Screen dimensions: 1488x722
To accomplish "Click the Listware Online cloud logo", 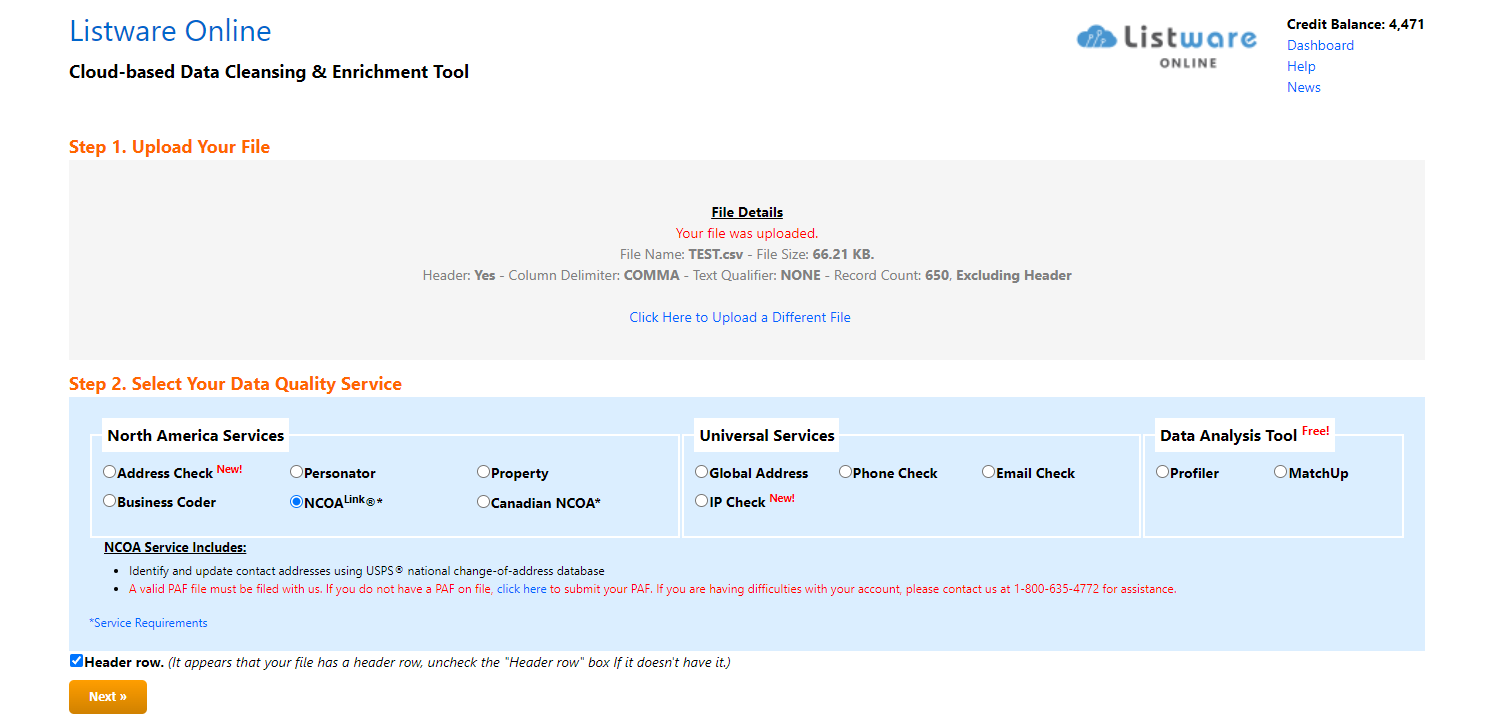I will coord(1167,45).
